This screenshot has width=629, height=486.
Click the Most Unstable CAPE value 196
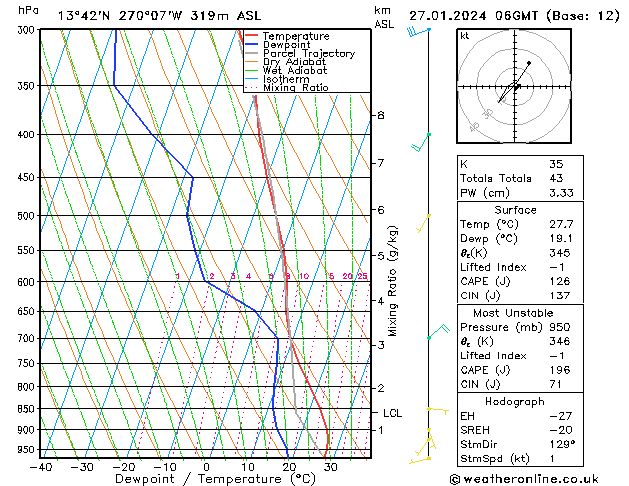(560, 370)
